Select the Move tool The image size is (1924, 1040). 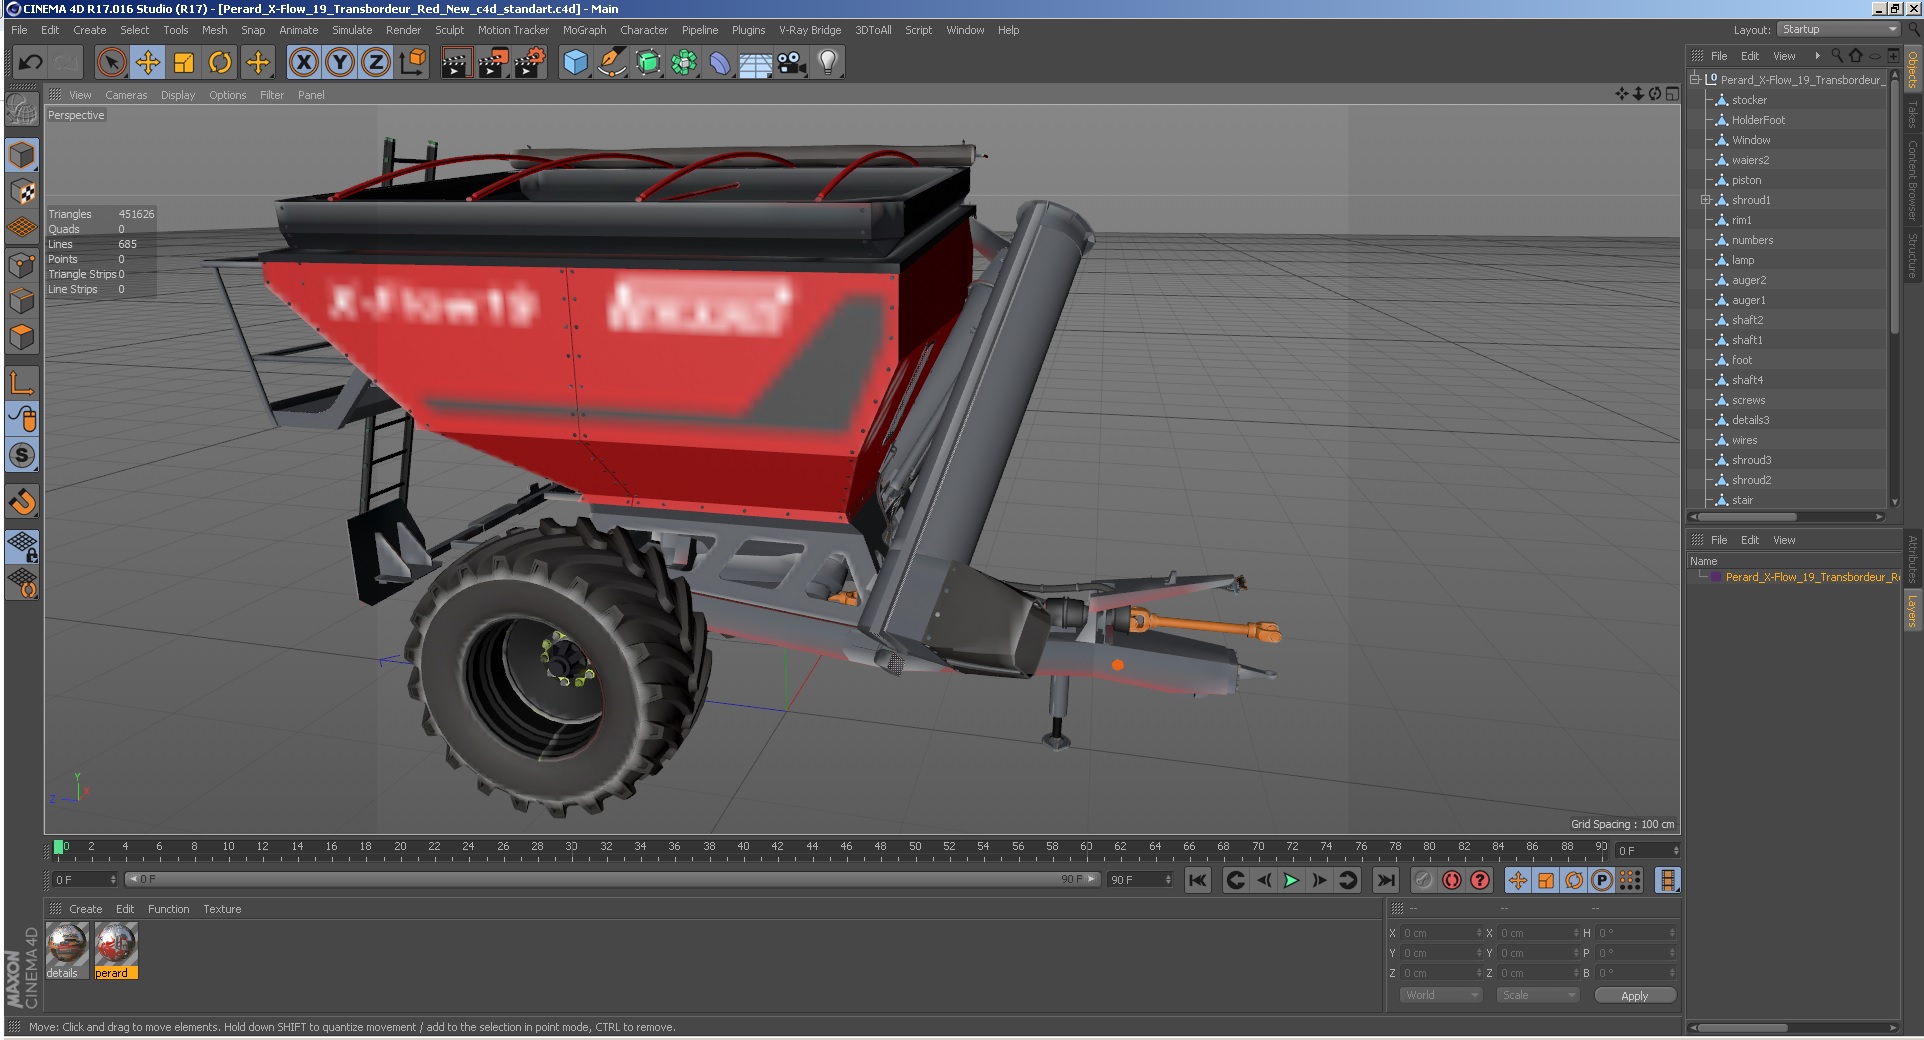(148, 63)
